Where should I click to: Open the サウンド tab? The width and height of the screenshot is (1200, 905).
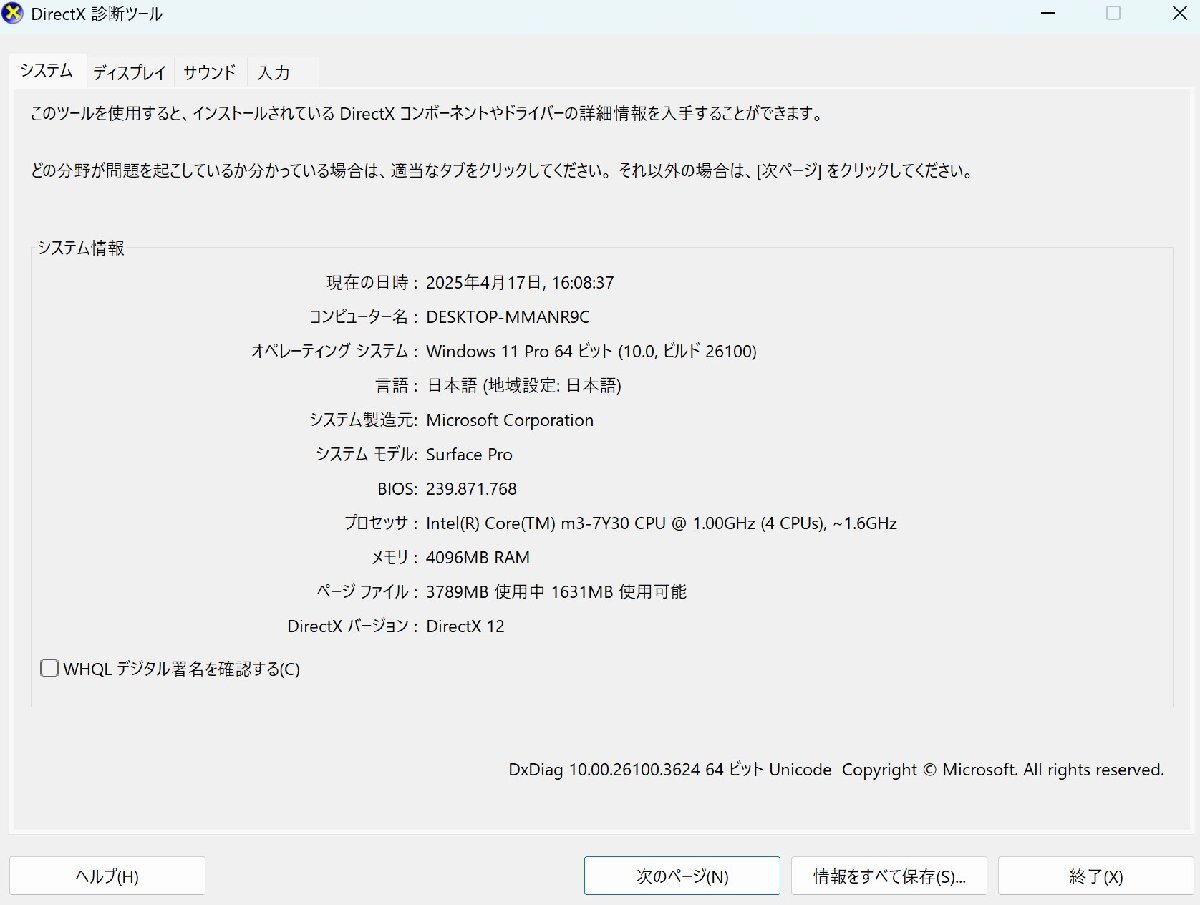pos(210,71)
